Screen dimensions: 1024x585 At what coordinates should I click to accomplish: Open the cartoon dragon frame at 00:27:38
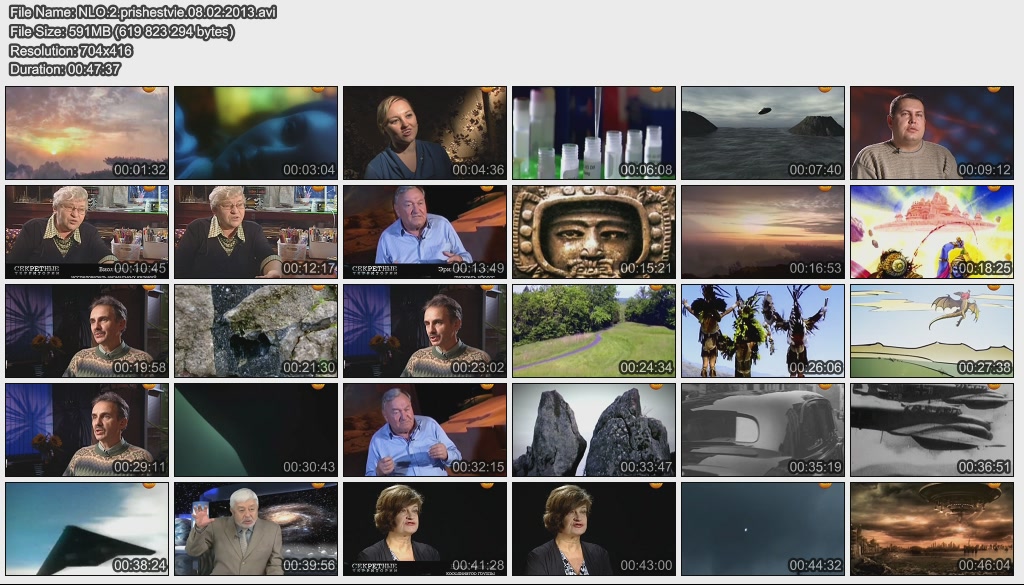(931, 331)
